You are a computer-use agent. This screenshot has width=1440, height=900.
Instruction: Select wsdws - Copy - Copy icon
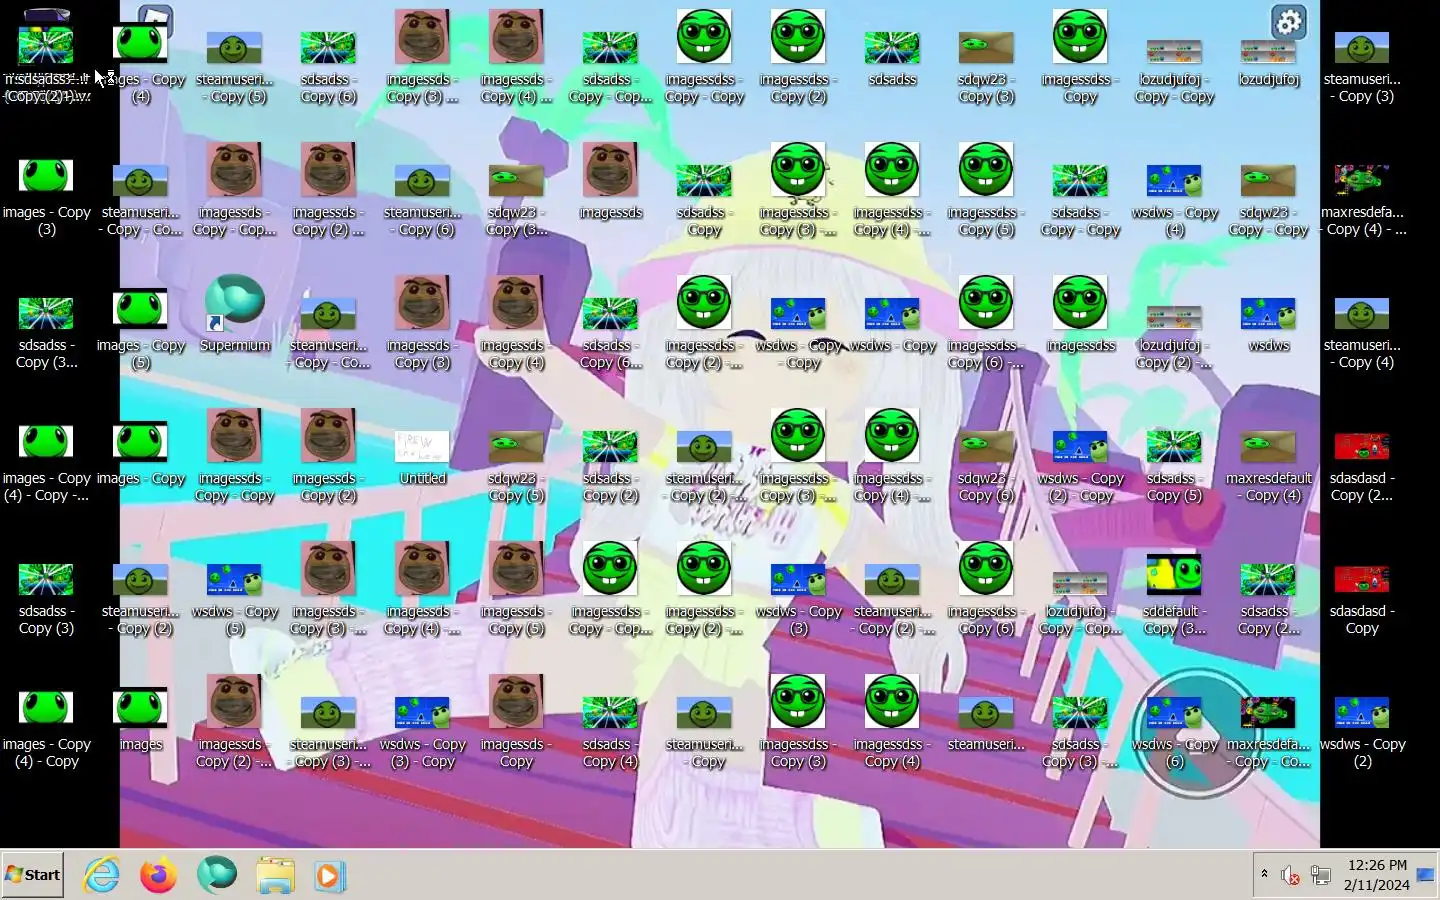point(799,333)
